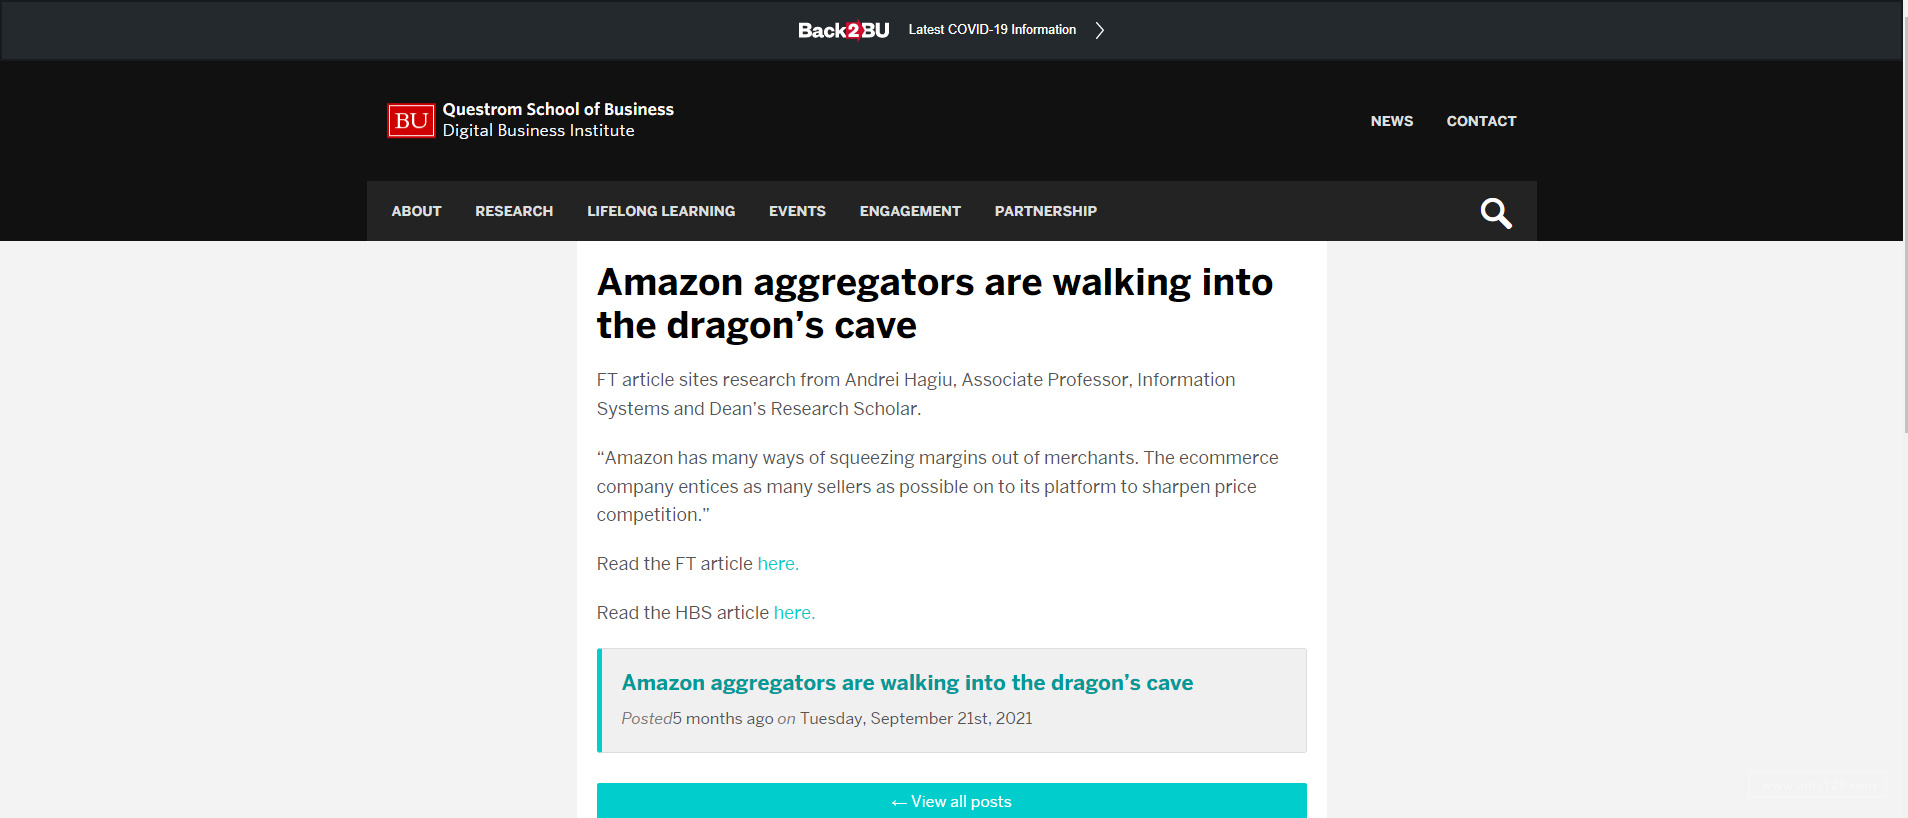Open the FT article 'here' link

click(x=778, y=564)
